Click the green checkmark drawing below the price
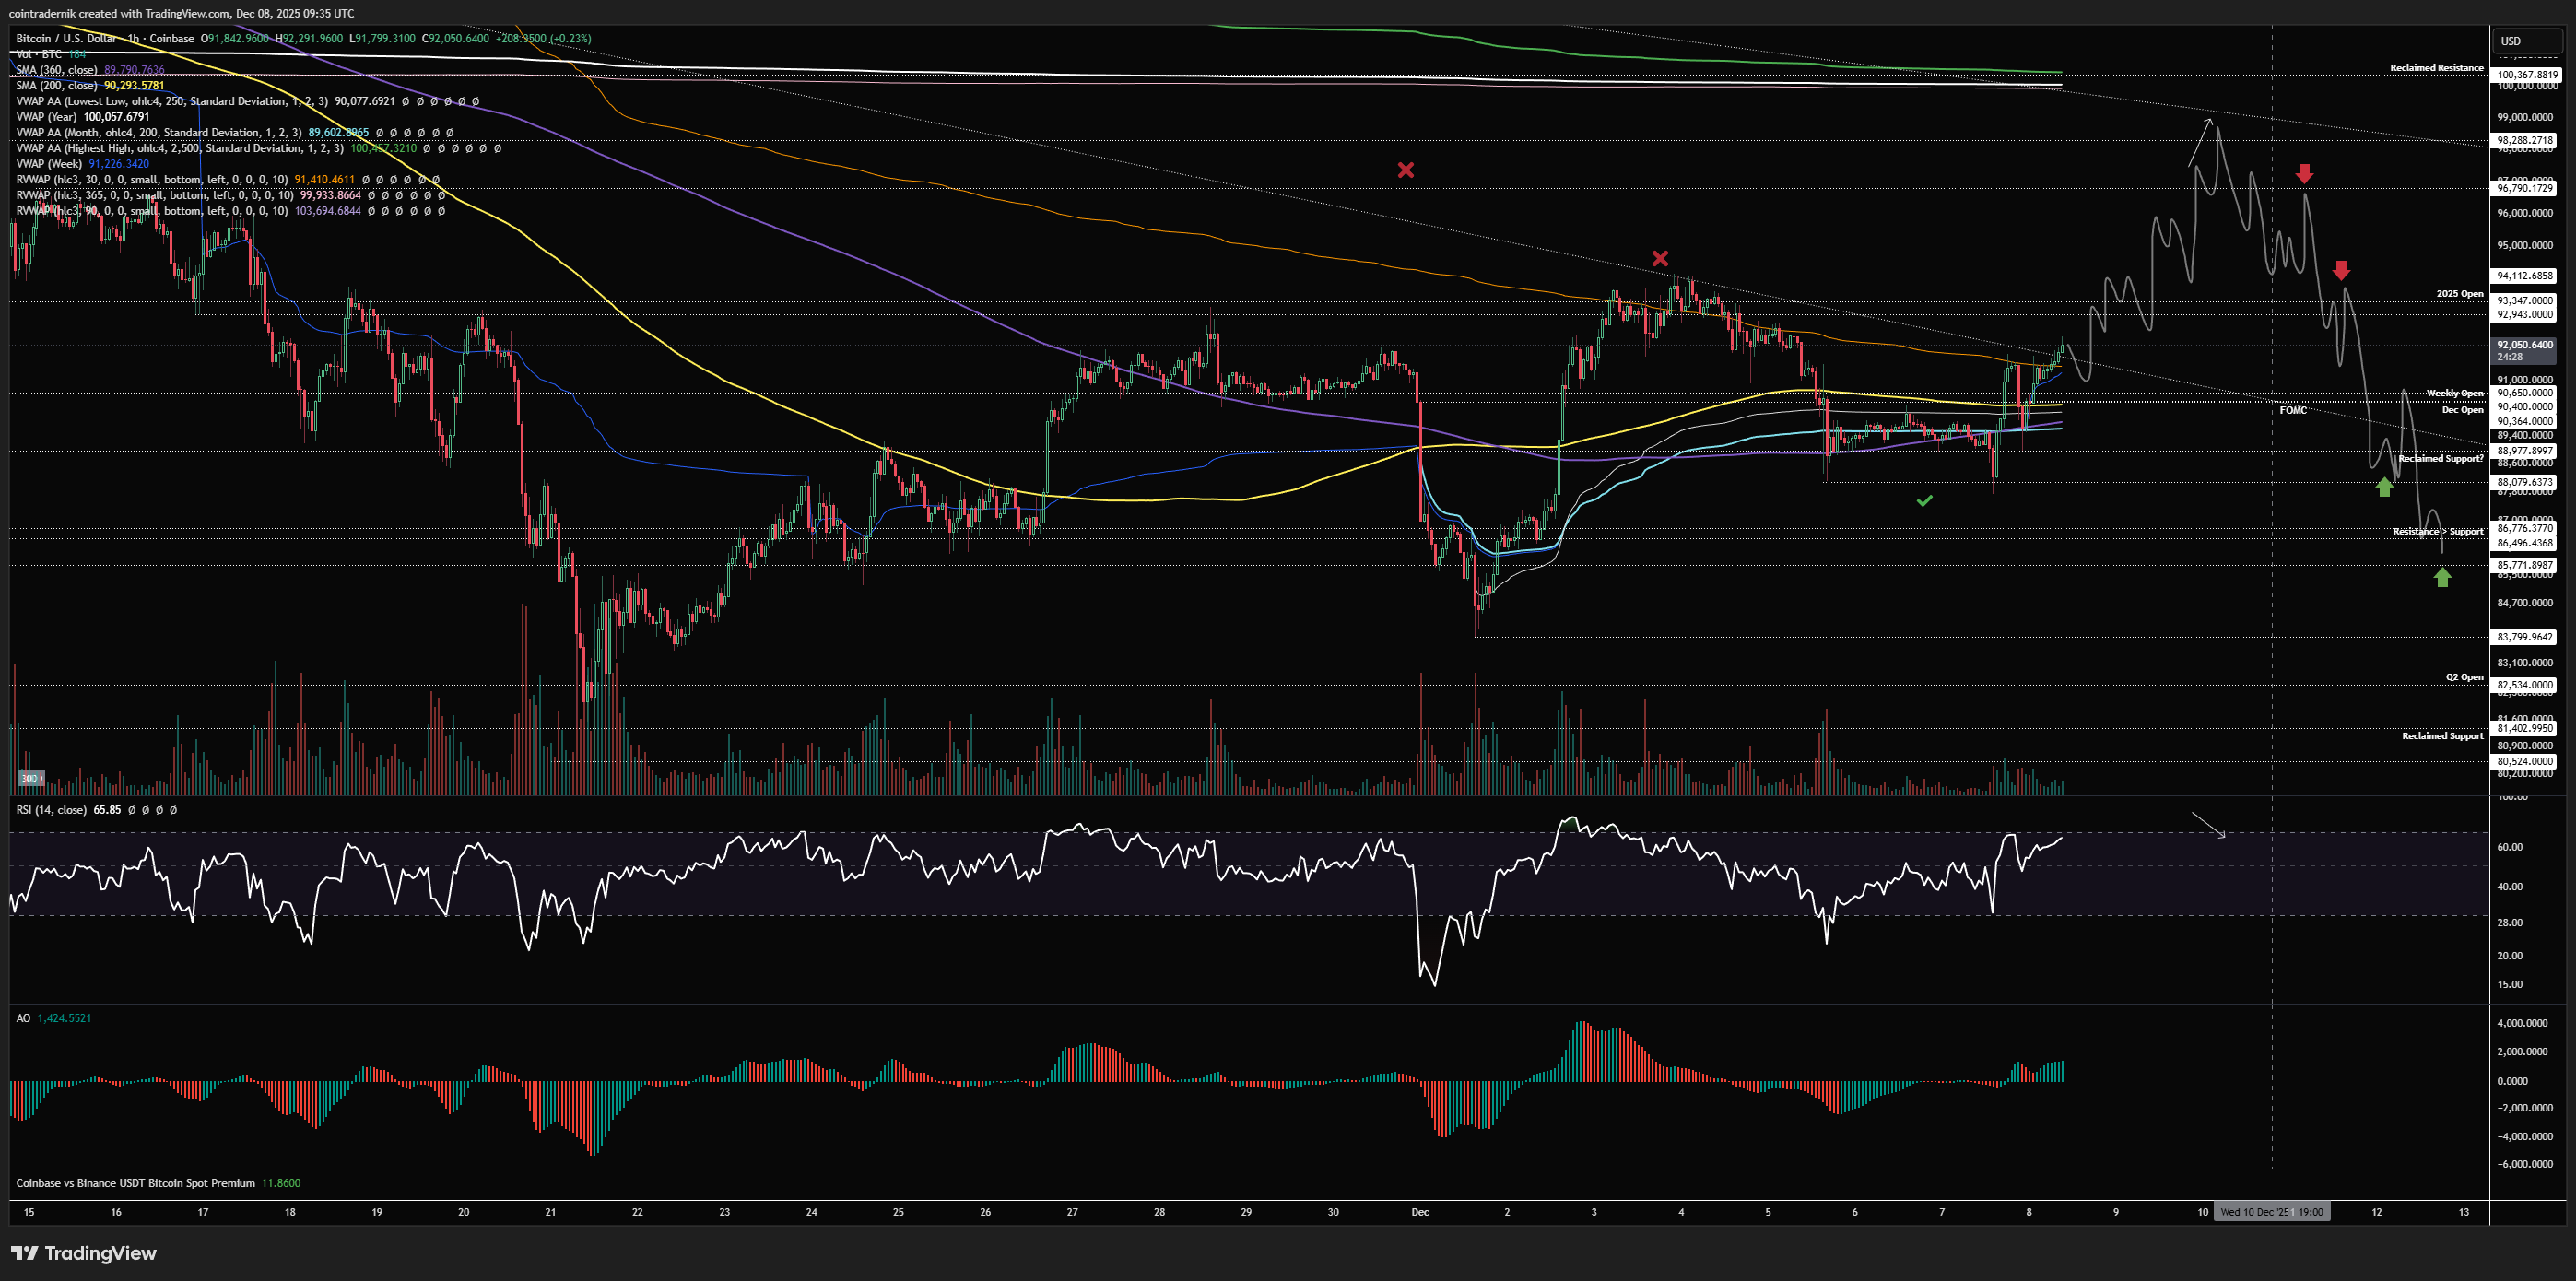Image resolution: width=2576 pixels, height=1281 pixels. click(1924, 501)
